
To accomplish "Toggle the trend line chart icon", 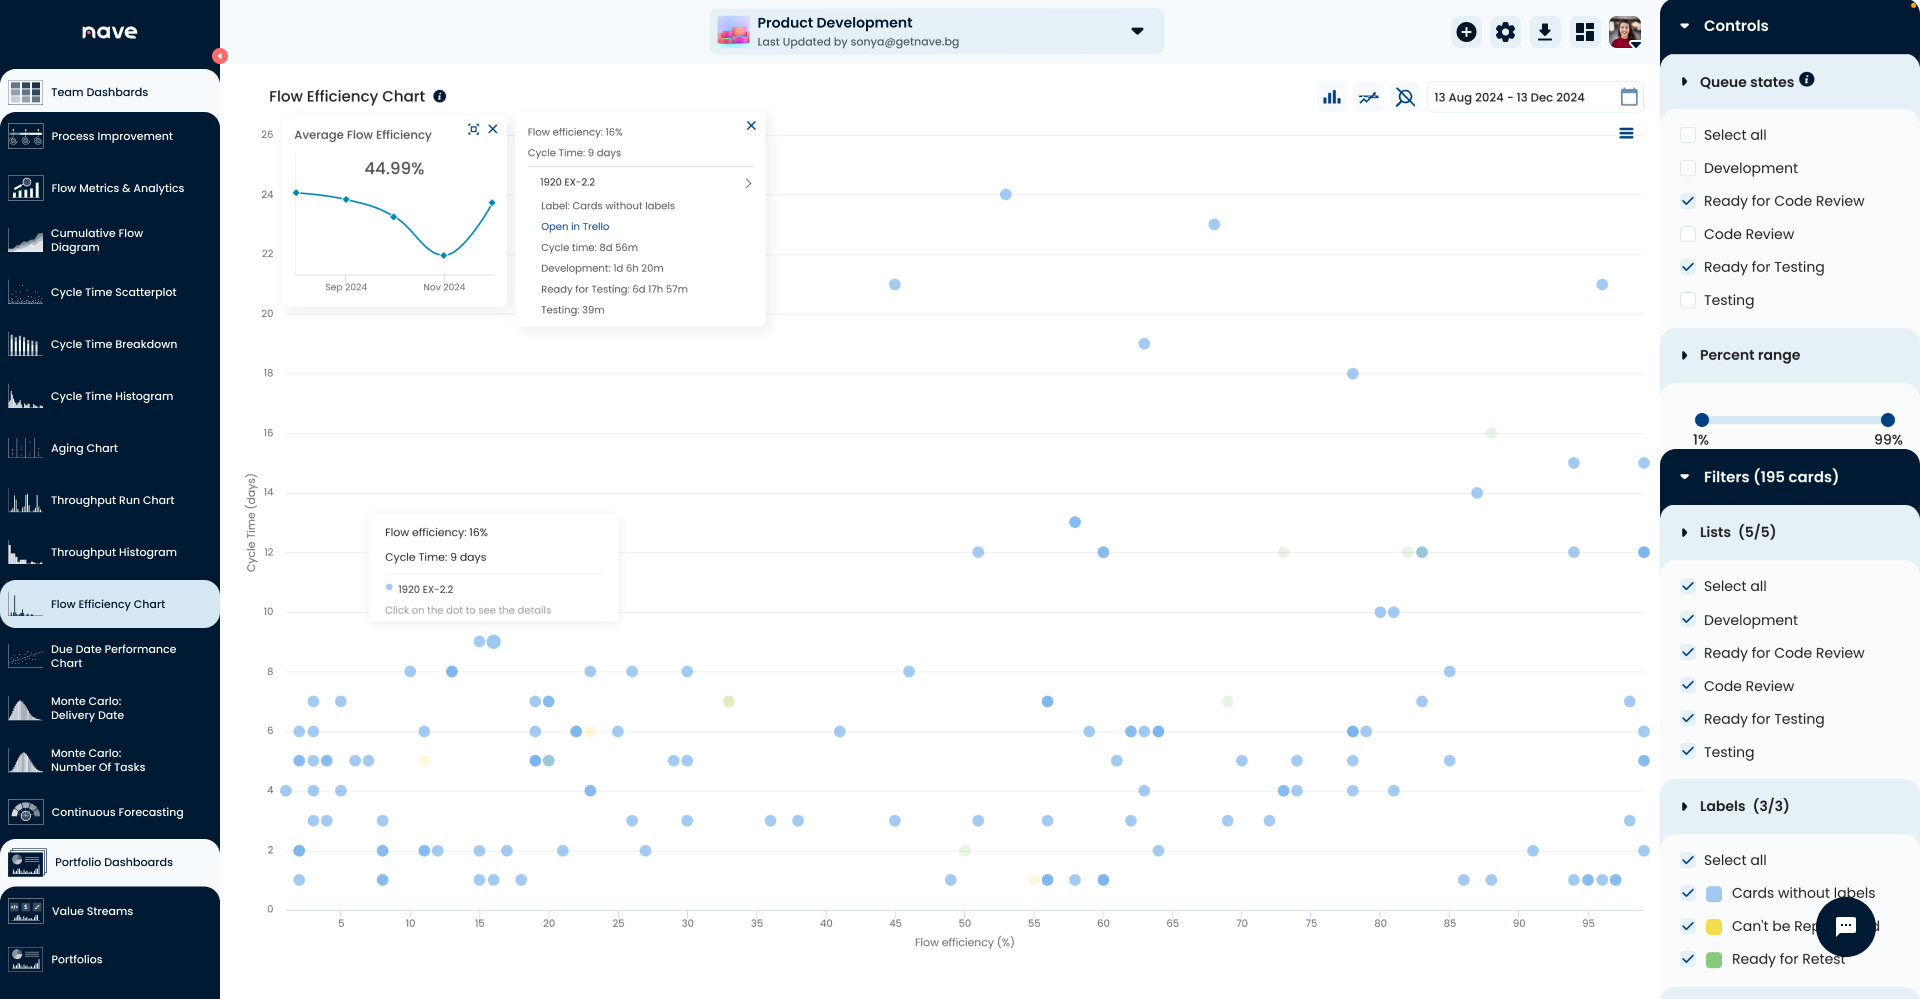I will [x=1368, y=97].
